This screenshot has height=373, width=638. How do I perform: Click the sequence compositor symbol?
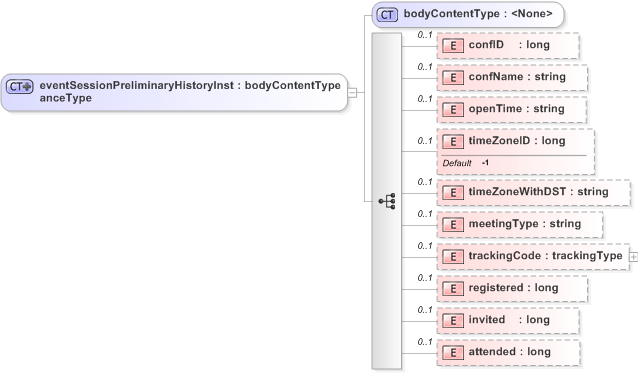pyautogui.click(x=387, y=201)
